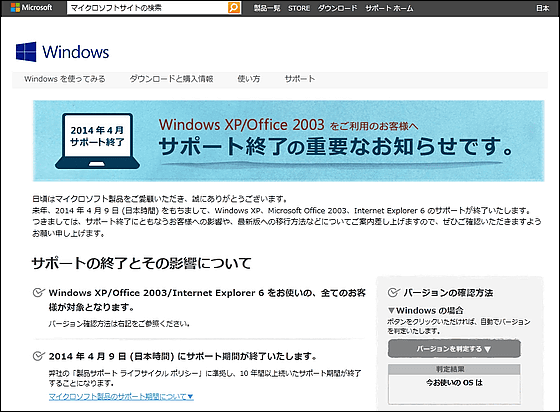
Task: Select the 使い方 tab
Action: pyautogui.click(x=249, y=79)
